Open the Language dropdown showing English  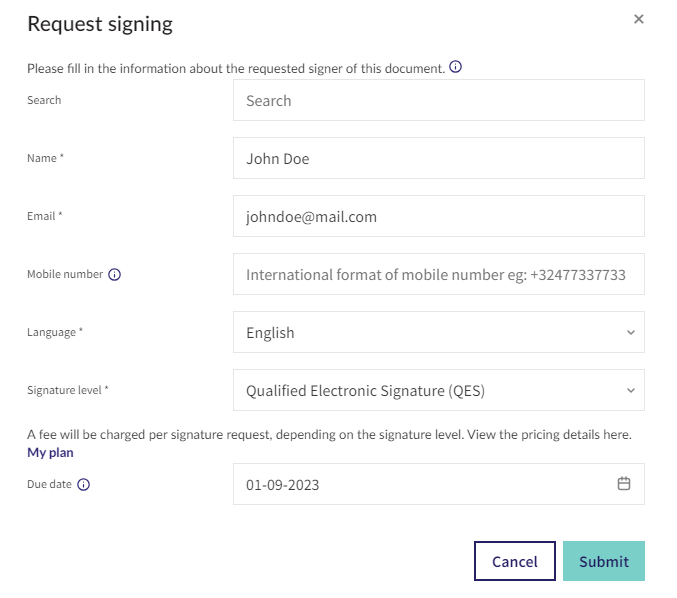pyautogui.click(x=439, y=332)
